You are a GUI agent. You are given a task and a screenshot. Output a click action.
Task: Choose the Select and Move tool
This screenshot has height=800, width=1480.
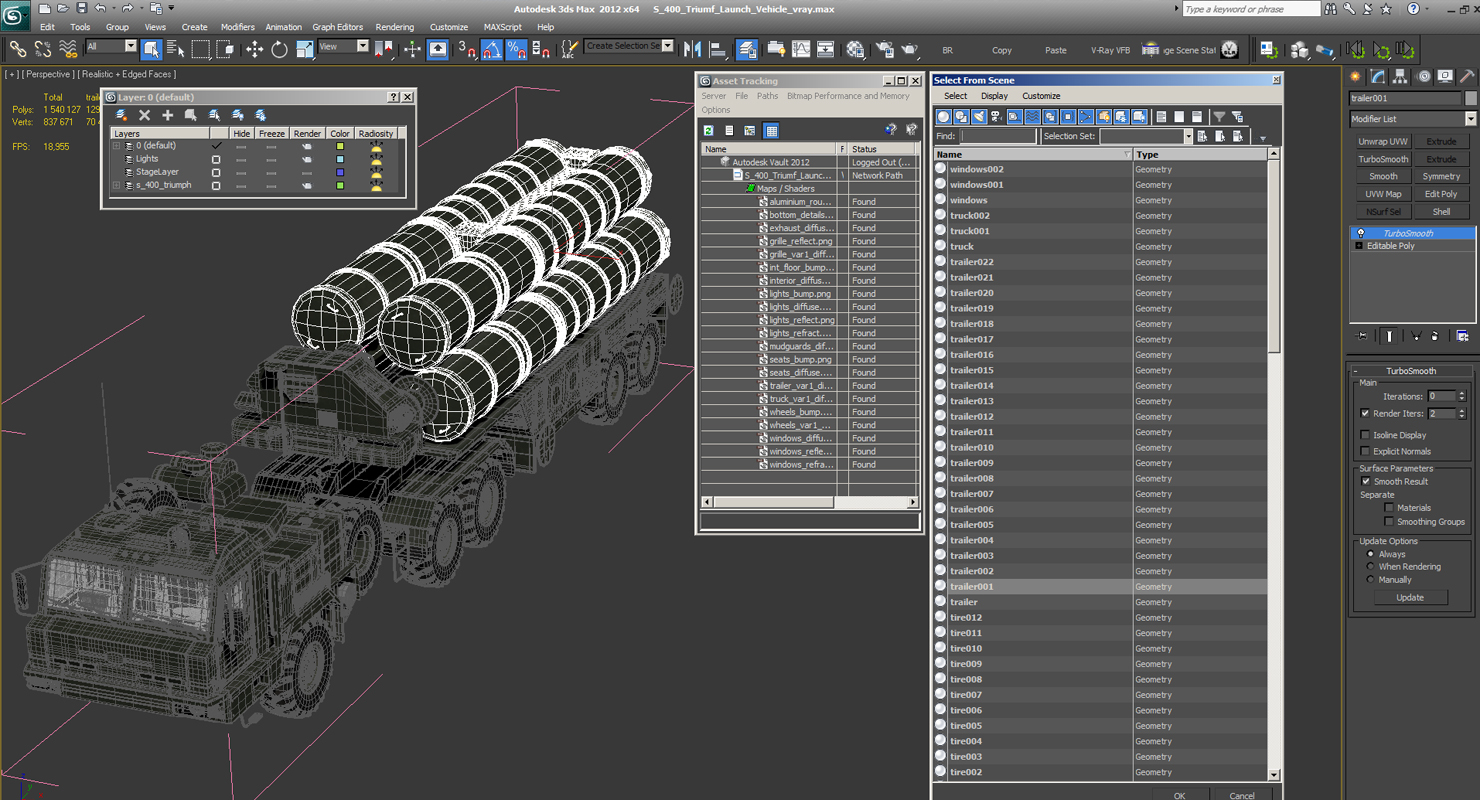coord(254,48)
